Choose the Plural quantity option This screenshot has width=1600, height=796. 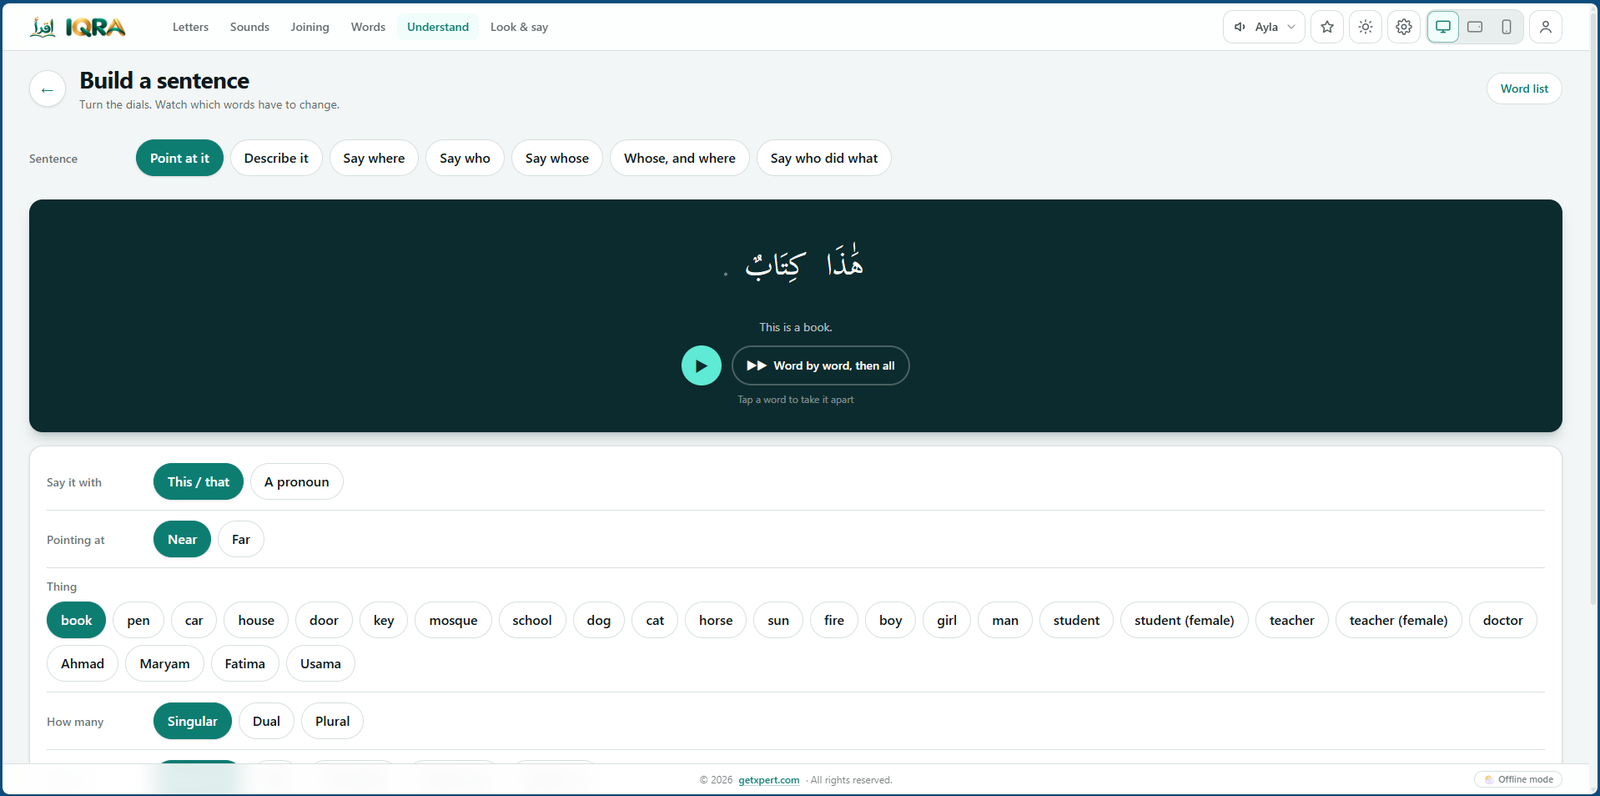click(332, 721)
